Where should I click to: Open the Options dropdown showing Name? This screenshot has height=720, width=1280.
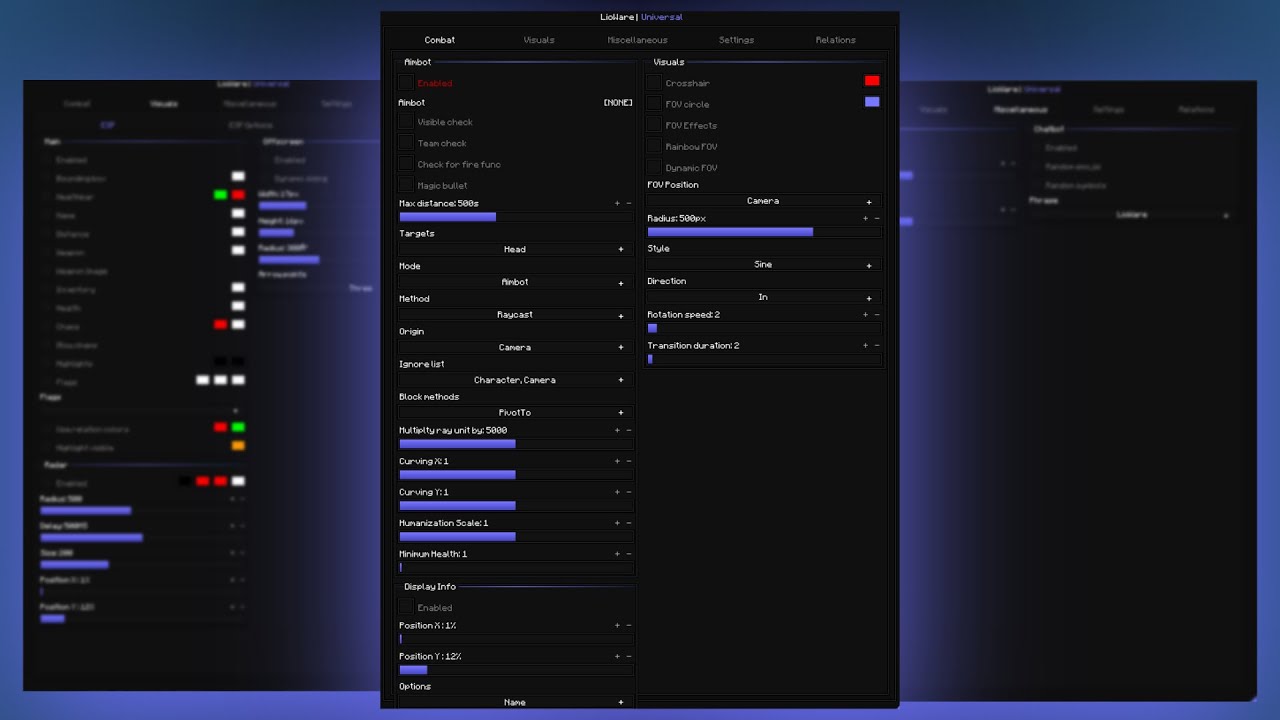[516, 702]
